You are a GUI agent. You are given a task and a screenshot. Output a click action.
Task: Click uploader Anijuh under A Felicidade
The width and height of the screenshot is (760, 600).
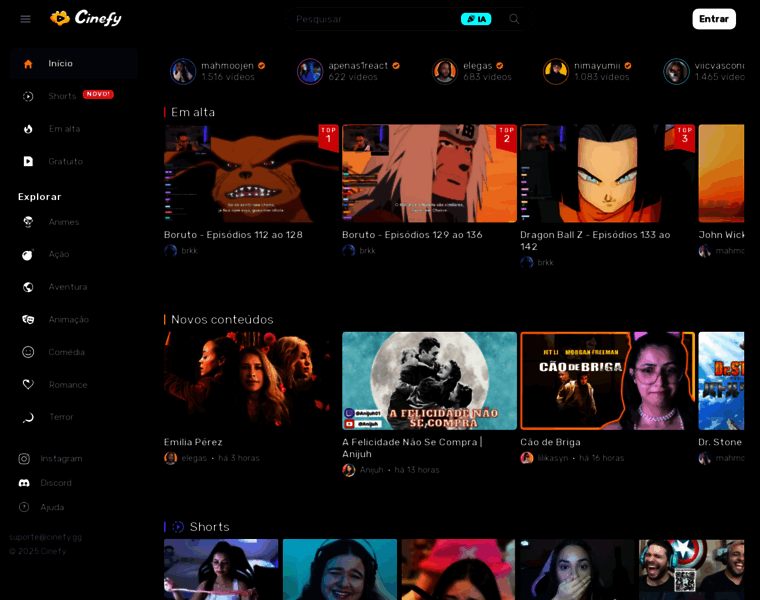371,470
